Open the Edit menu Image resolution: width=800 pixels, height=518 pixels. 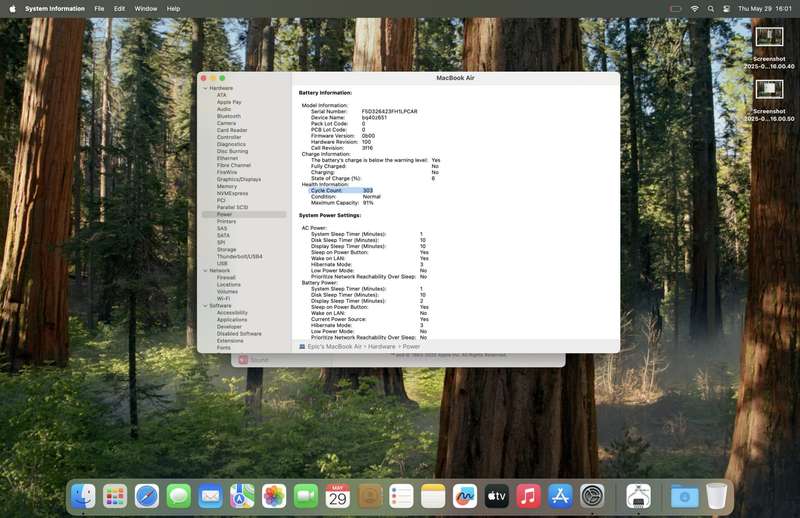coord(119,9)
